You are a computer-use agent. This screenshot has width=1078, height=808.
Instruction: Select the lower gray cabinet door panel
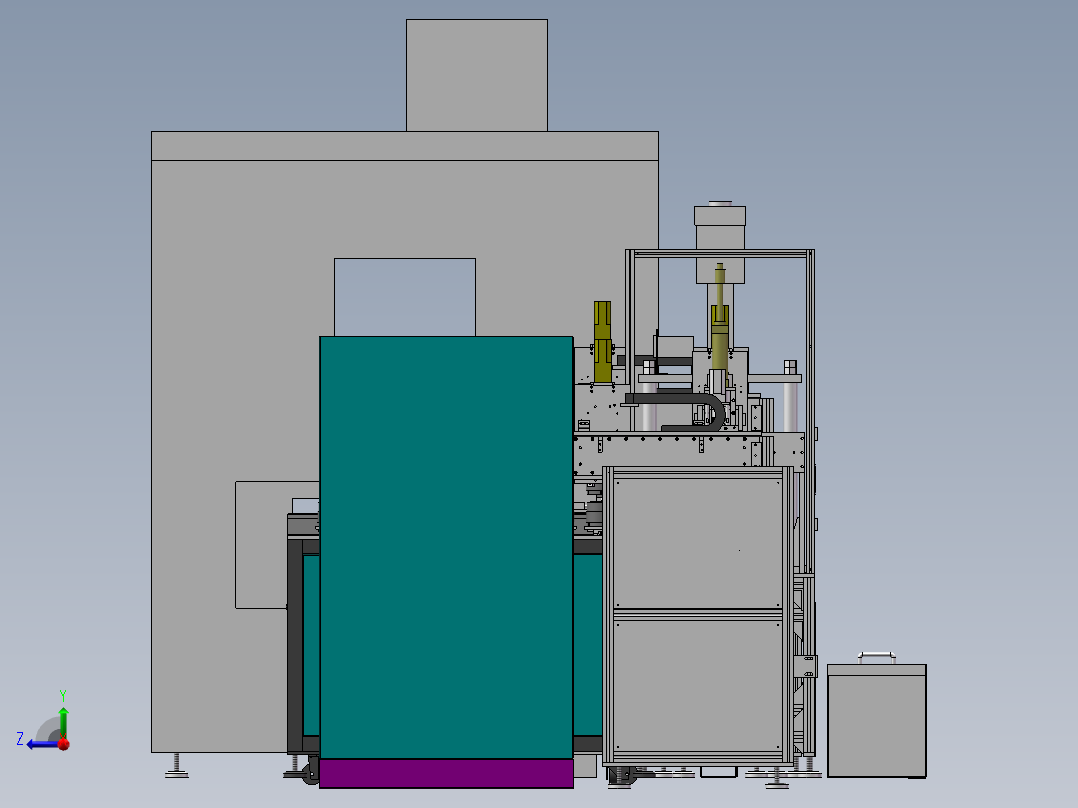point(698,686)
